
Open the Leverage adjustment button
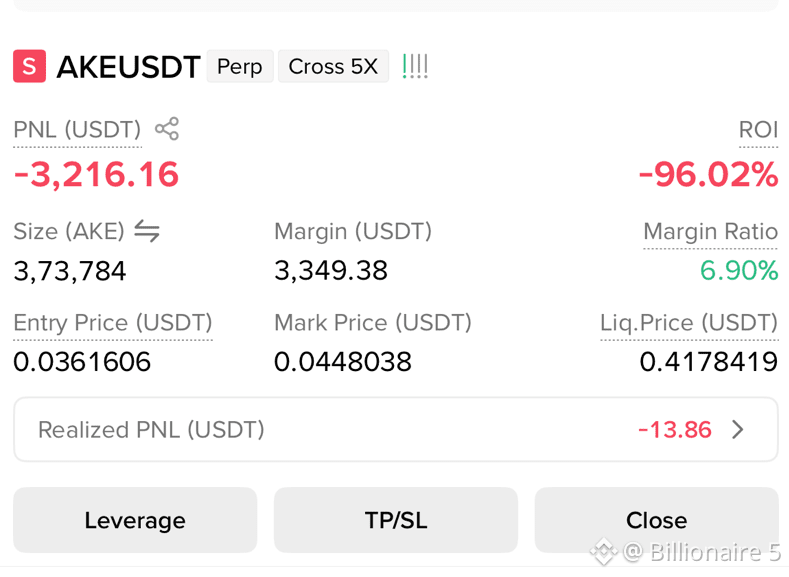point(135,520)
